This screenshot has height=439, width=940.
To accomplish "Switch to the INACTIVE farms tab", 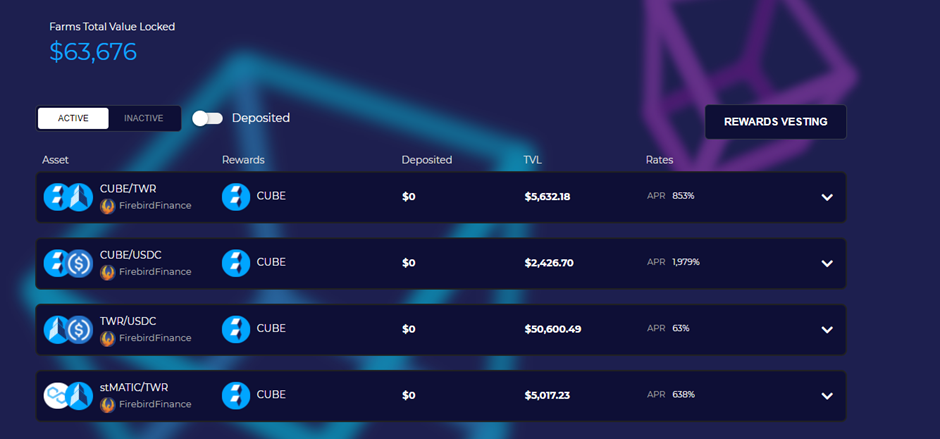I will point(144,118).
